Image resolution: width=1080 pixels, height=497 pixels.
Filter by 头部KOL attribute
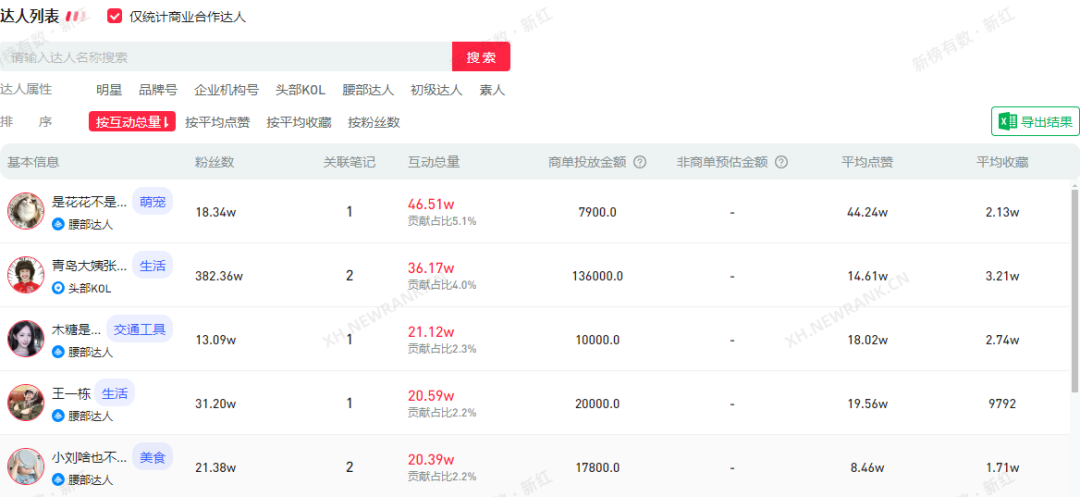[300, 89]
